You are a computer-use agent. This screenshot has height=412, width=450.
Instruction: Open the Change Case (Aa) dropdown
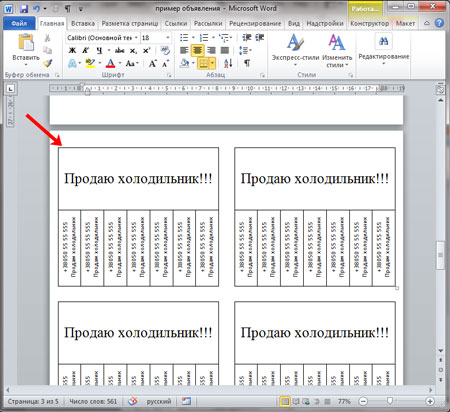[x=132, y=63]
